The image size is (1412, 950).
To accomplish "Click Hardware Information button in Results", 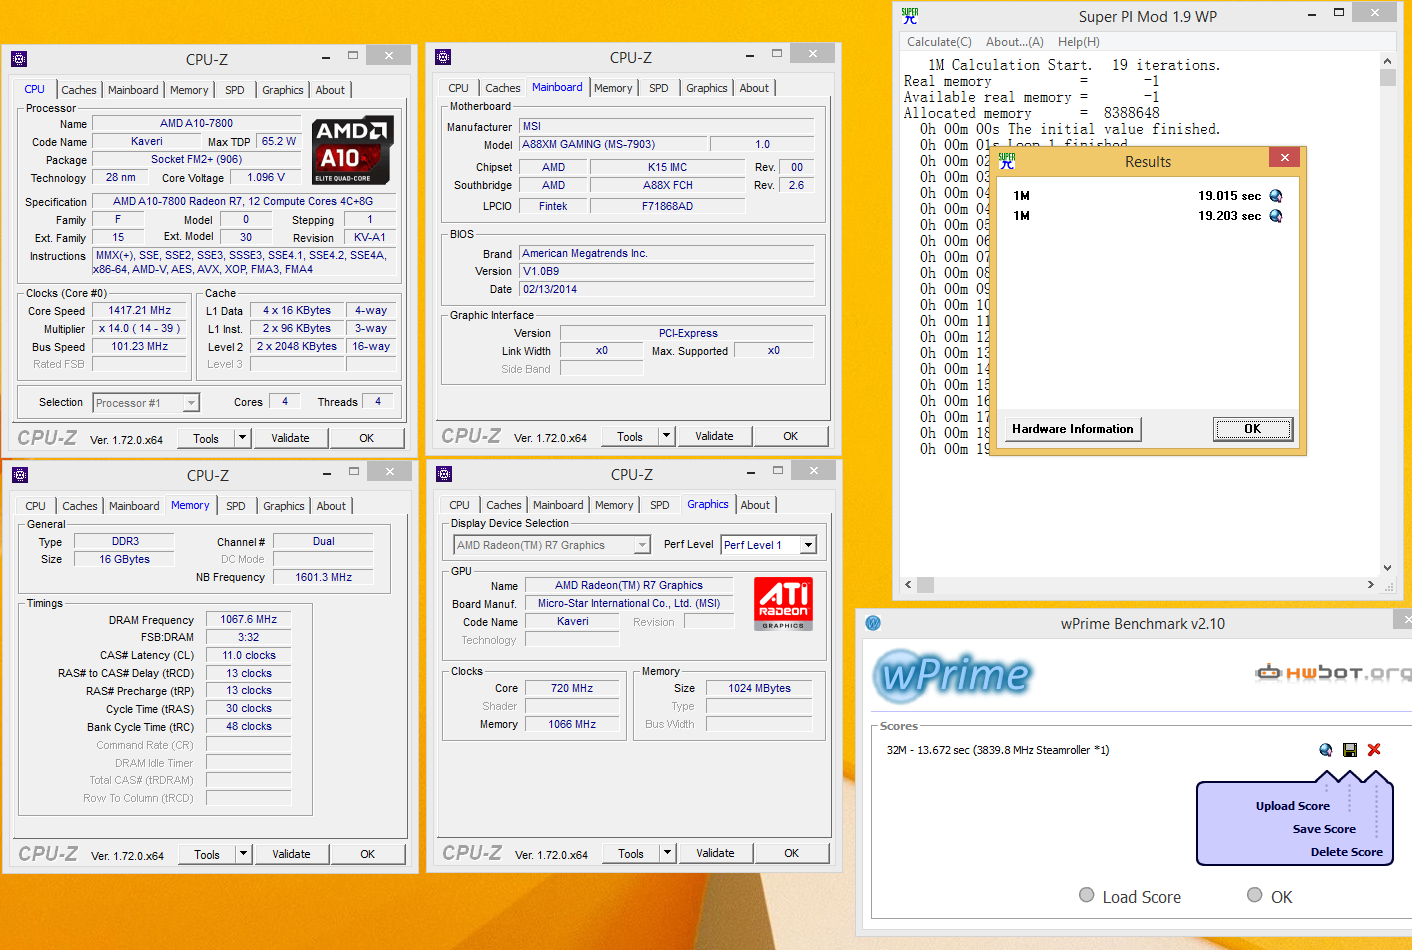I will [x=1073, y=429].
